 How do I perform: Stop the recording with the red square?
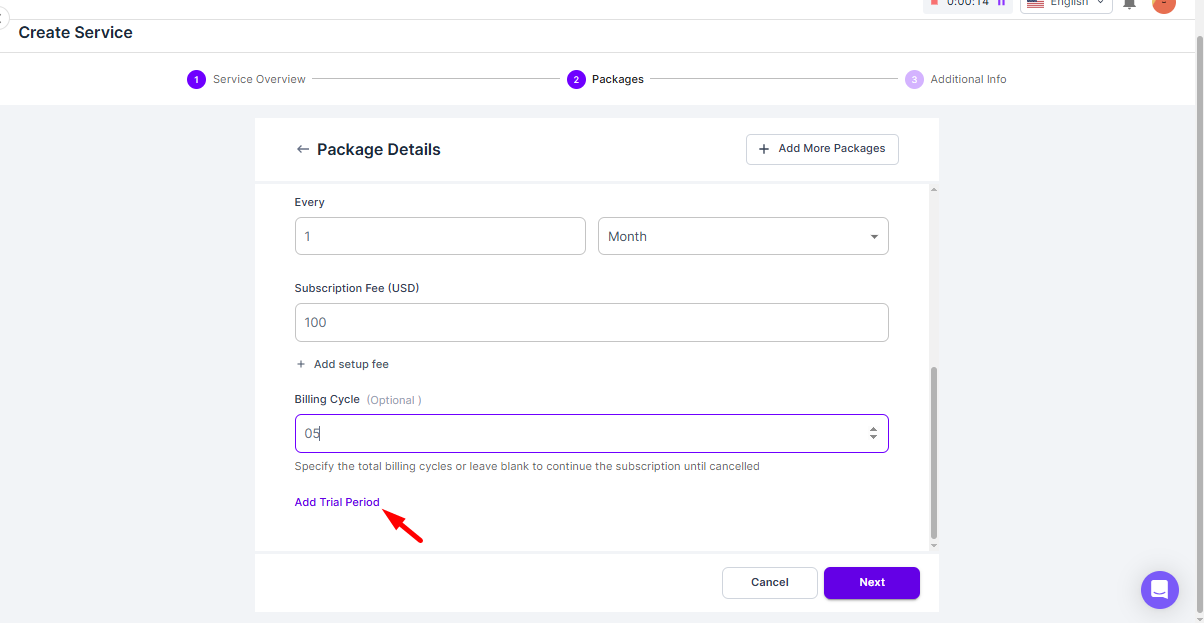tap(934, 3)
